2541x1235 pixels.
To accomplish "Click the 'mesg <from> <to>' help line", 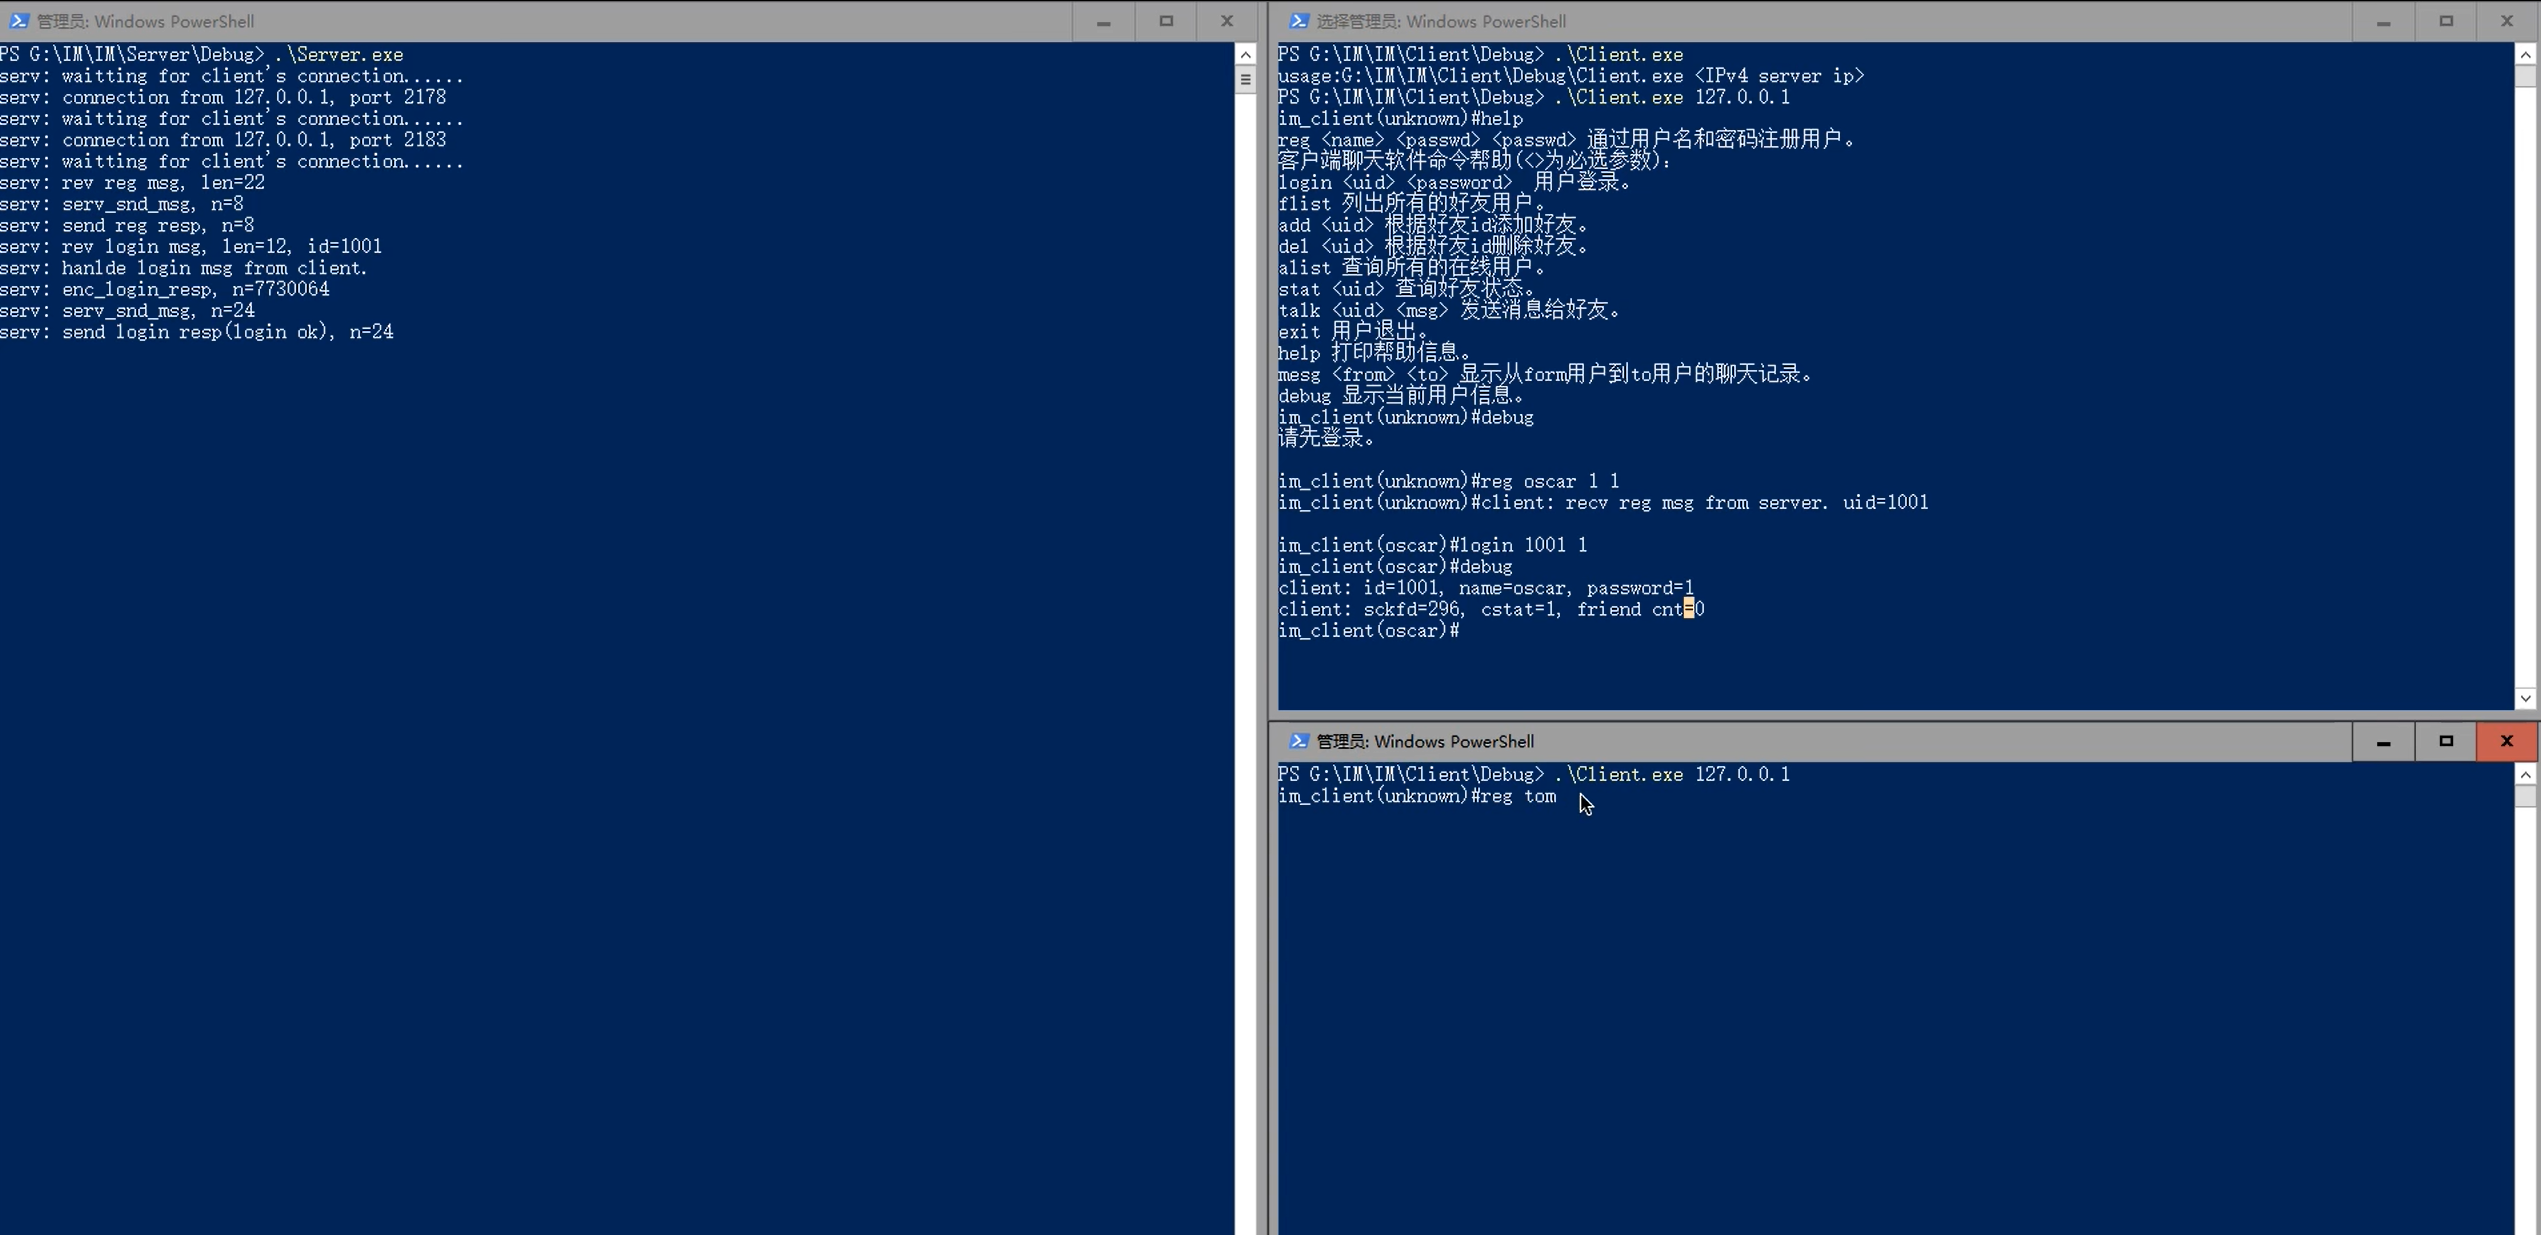I will (x=1545, y=374).
